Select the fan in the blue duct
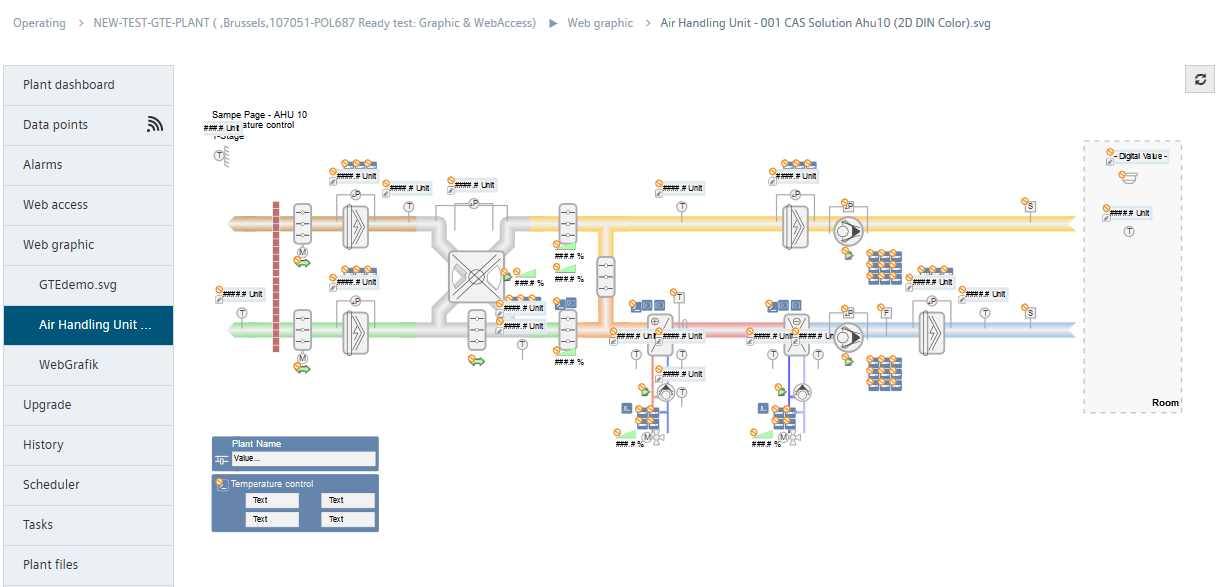This screenshot has width=1217, height=587. 848,337
